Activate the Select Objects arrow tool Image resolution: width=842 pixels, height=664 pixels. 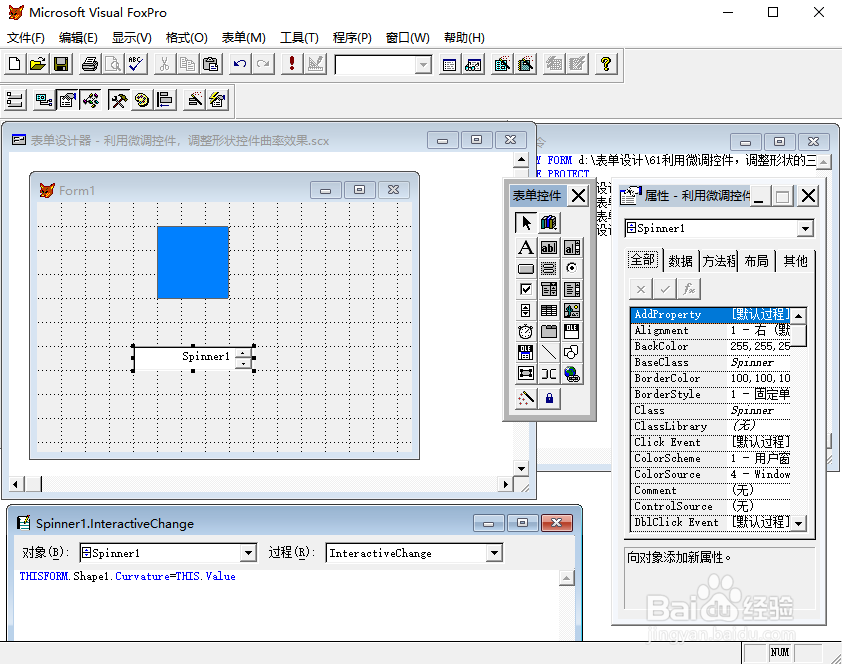526,222
